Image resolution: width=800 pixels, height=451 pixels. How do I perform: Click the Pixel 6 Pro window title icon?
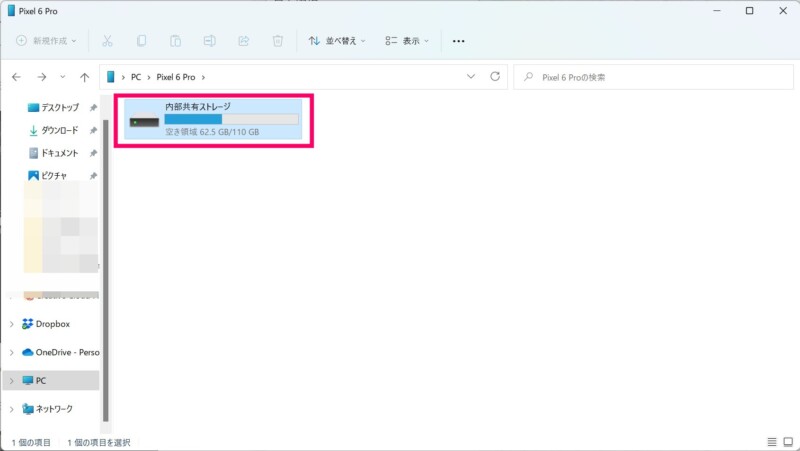pyautogui.click(x=11, y=11)
